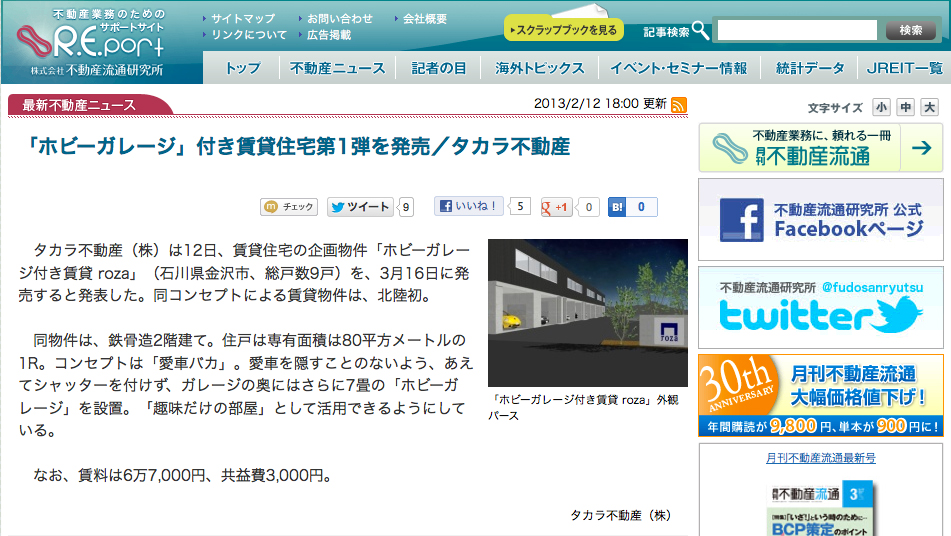Click the Facebook like count 5
The image size is (951, 536).
pyautogui.click(x=520, y=206)
